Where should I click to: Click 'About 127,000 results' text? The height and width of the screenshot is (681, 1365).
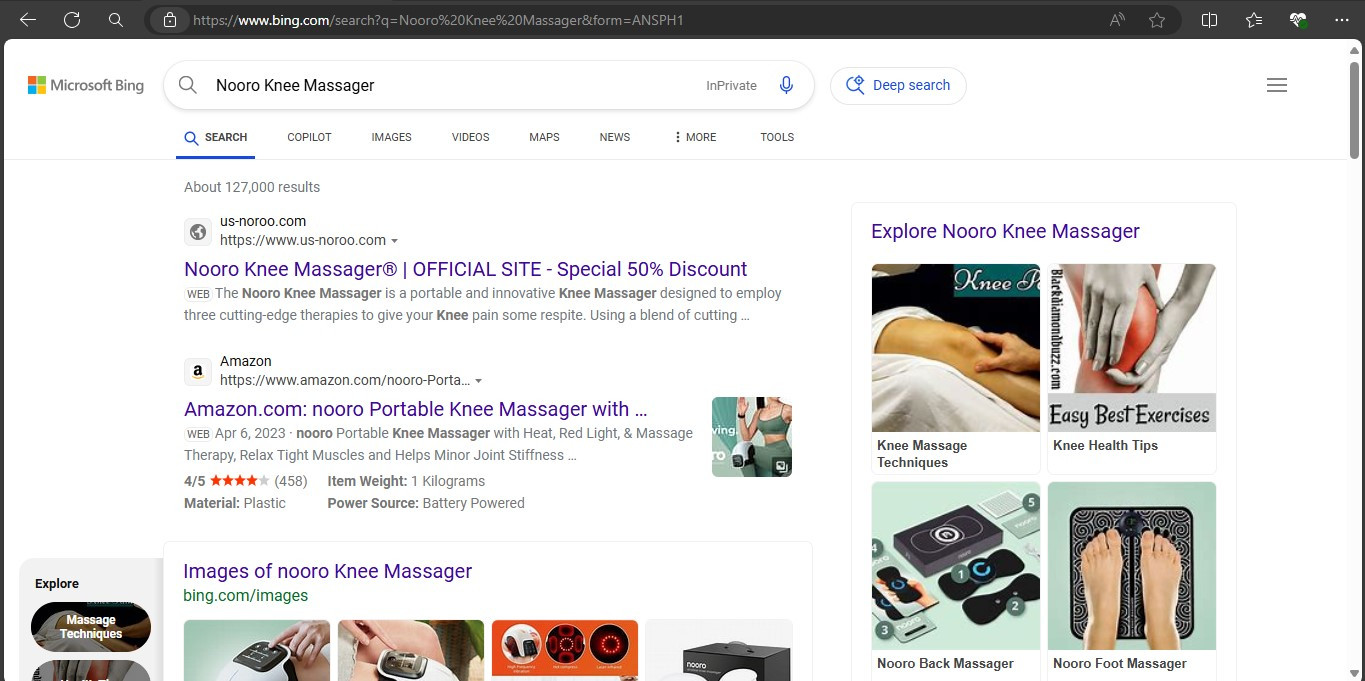[252, 187]
